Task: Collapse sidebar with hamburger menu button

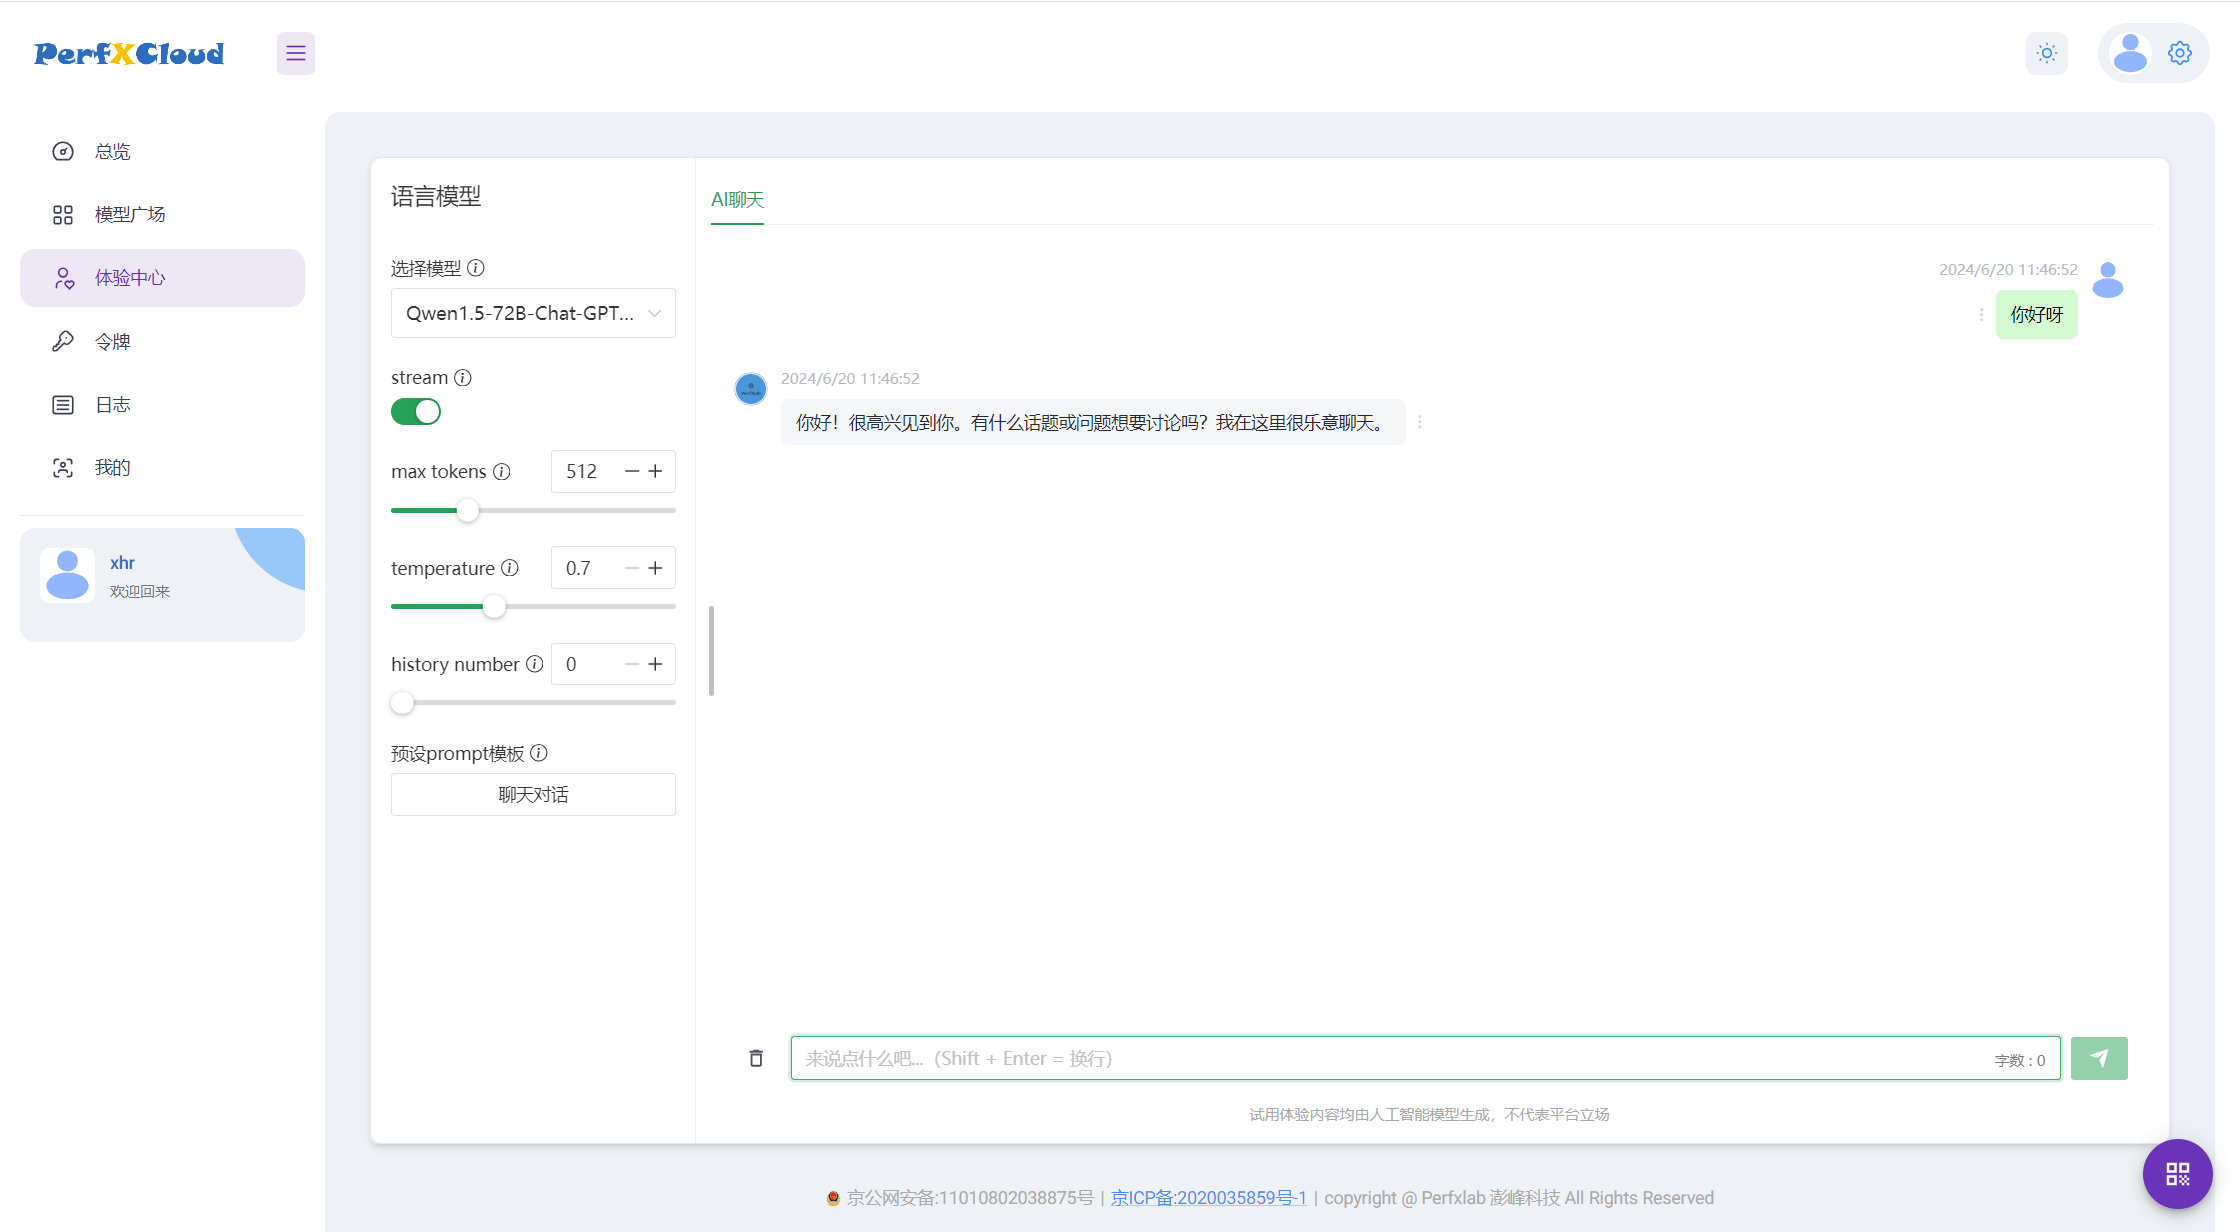Action: point(296,53)
